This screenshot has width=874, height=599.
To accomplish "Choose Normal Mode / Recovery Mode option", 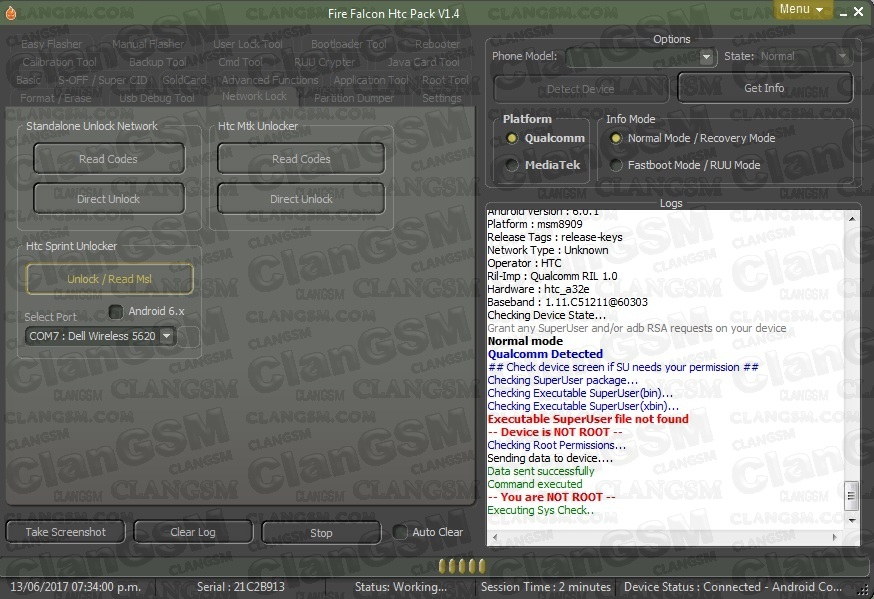I will click(616, 138).
